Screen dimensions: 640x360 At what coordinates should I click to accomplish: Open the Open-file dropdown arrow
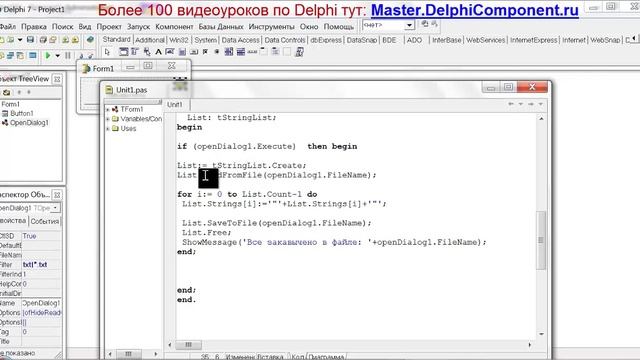(x=20, y=40)
